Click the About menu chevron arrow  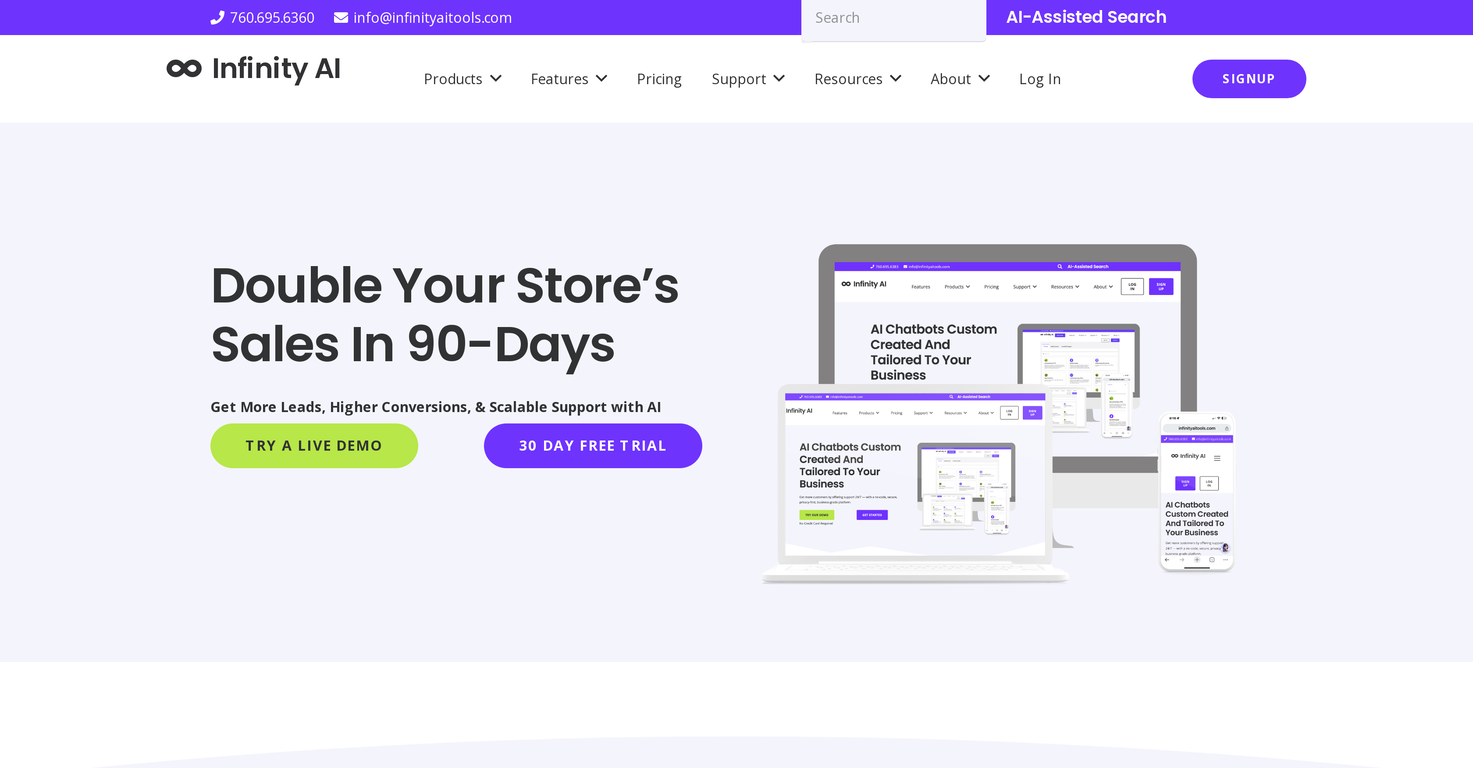(x=984, y=78)
